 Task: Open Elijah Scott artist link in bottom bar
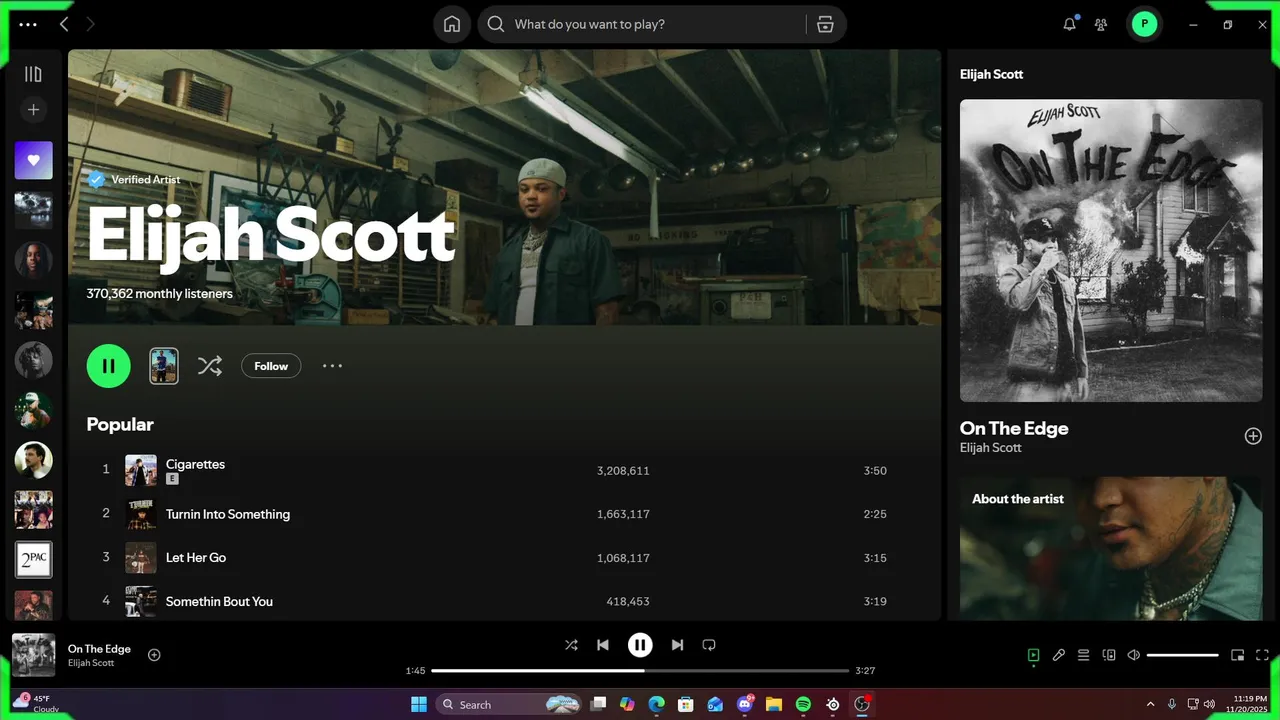pos(91,663)
